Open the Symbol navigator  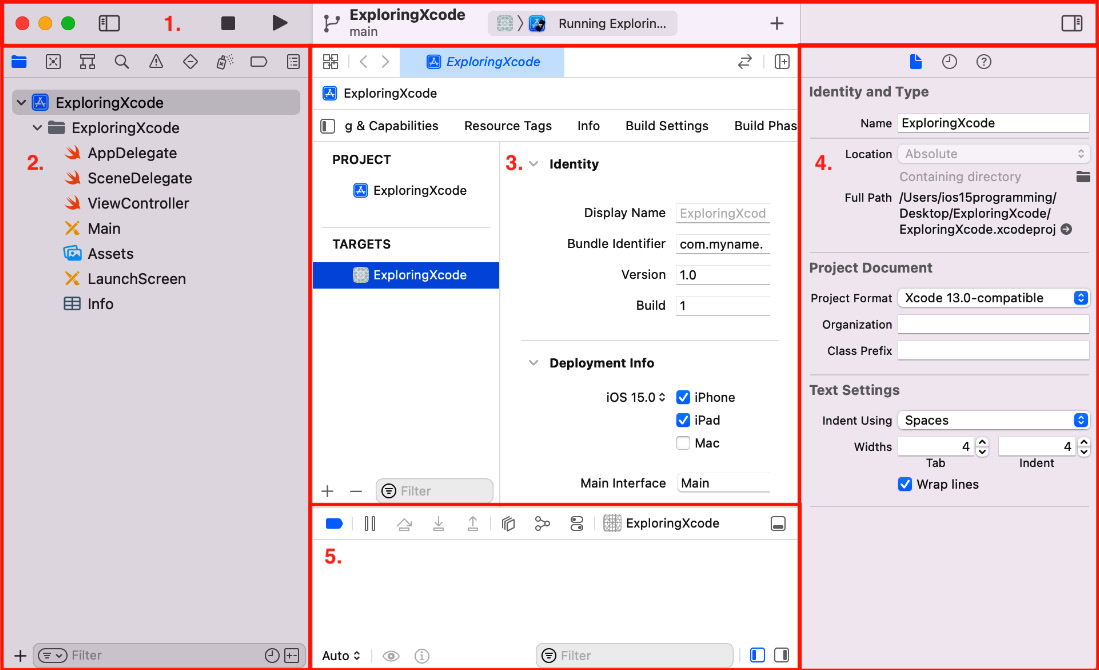88,62
